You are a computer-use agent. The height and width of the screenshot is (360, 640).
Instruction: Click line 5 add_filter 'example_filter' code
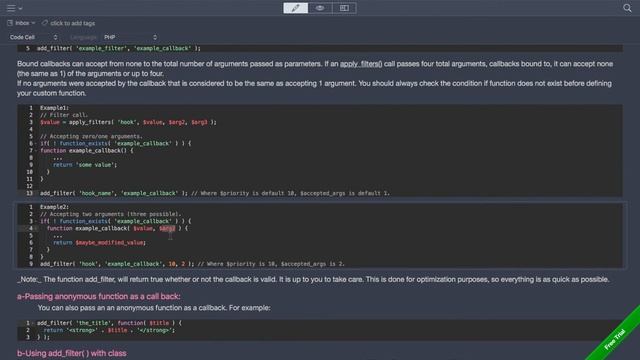(119, 48)
